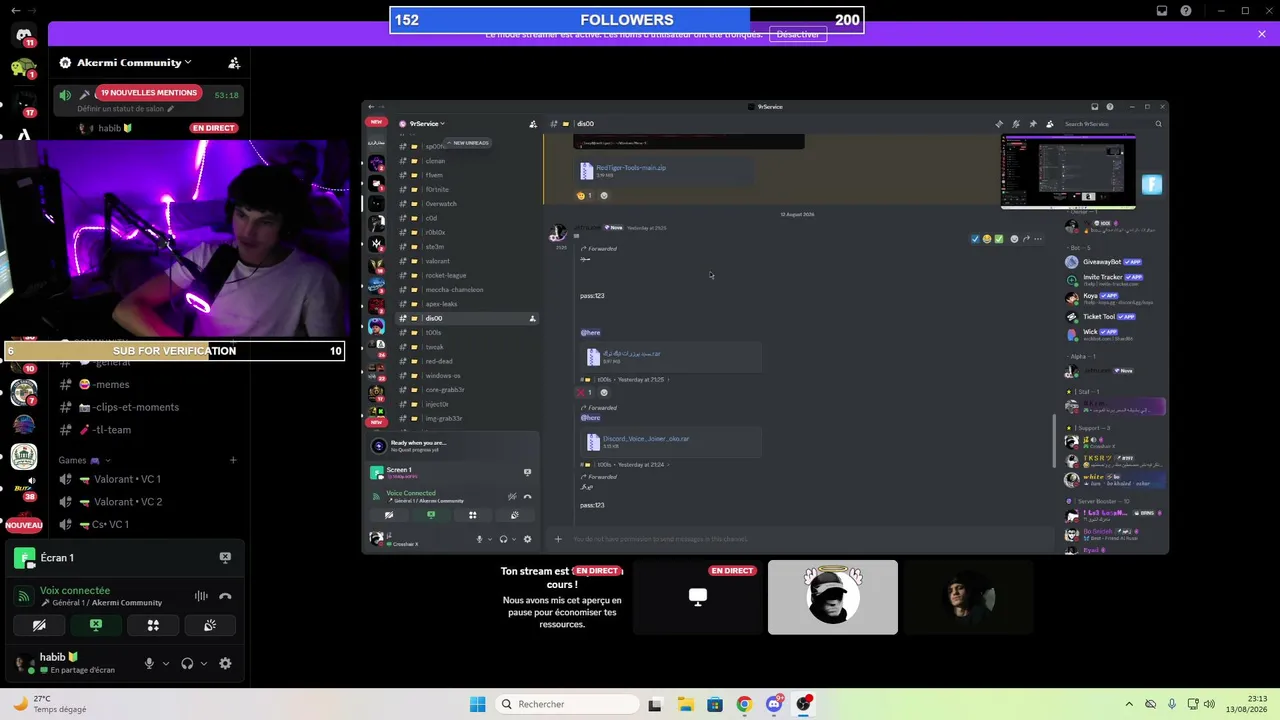Toggle camera button in outer voice panel

click(39, 625)
